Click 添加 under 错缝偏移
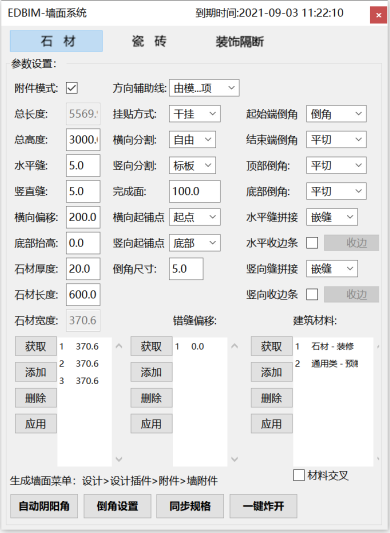Screen dimensions: 390x533 coord(151,372)
